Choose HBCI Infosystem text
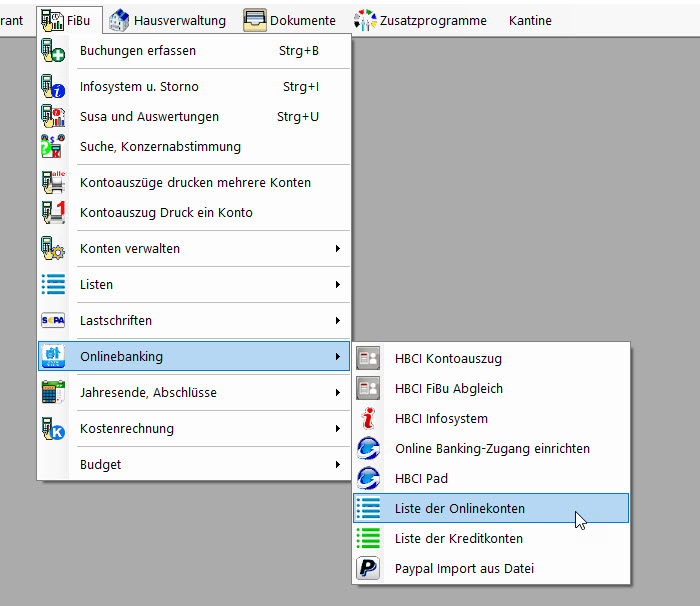The image size is (700, 606). click(441, 418)
